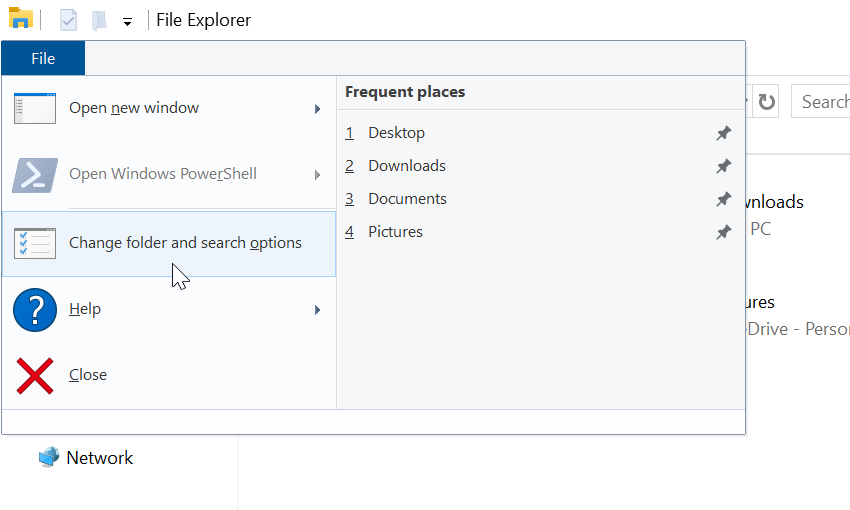Choose Open new window menu entry
Viewport: 850px width, 510px height.
169,108
